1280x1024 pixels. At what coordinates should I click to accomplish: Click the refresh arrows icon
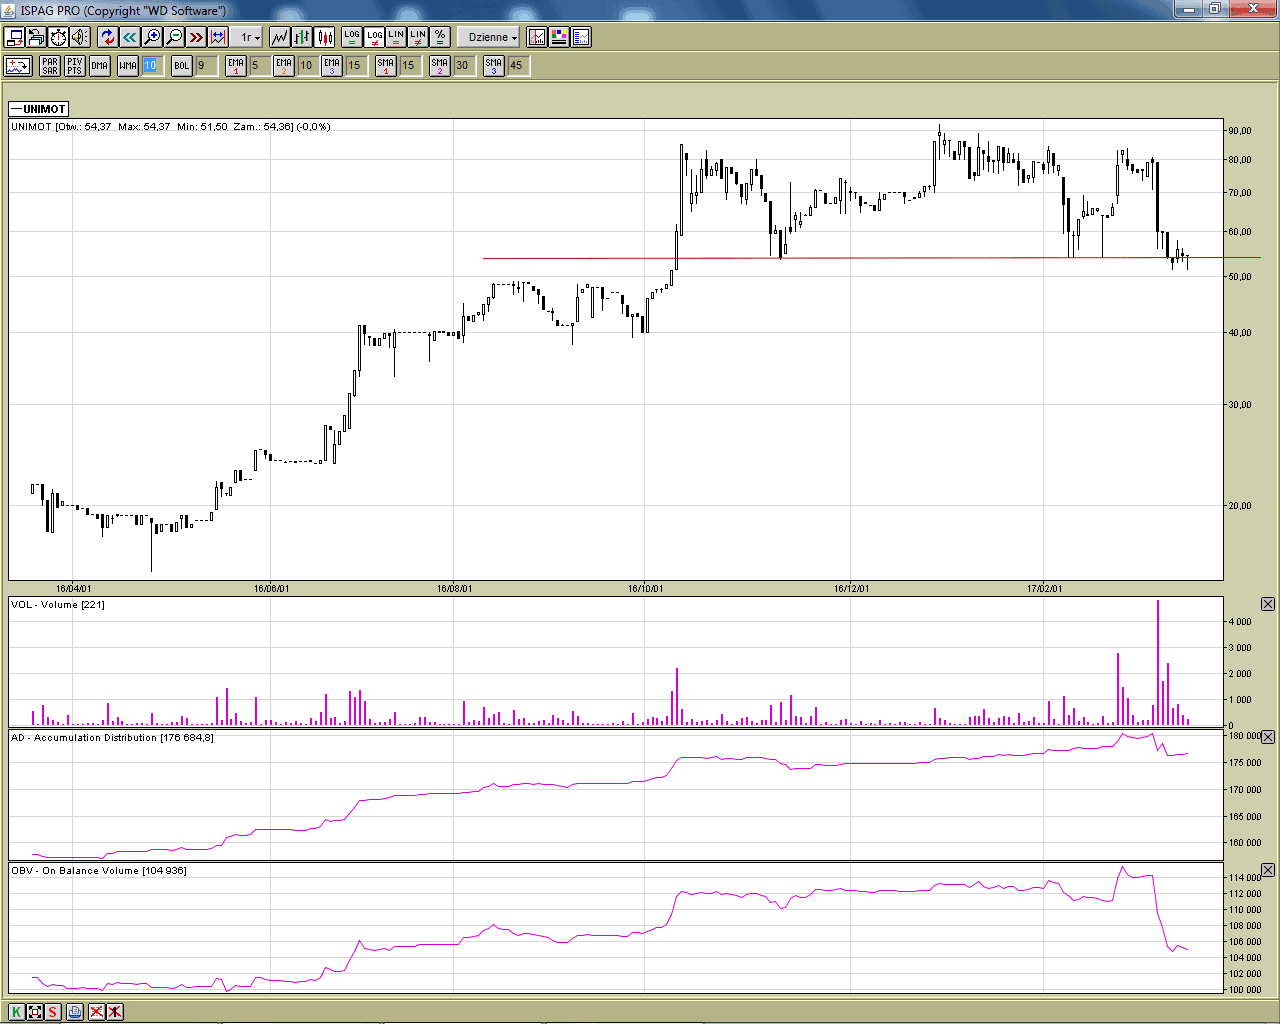click(x=107, y=37)
